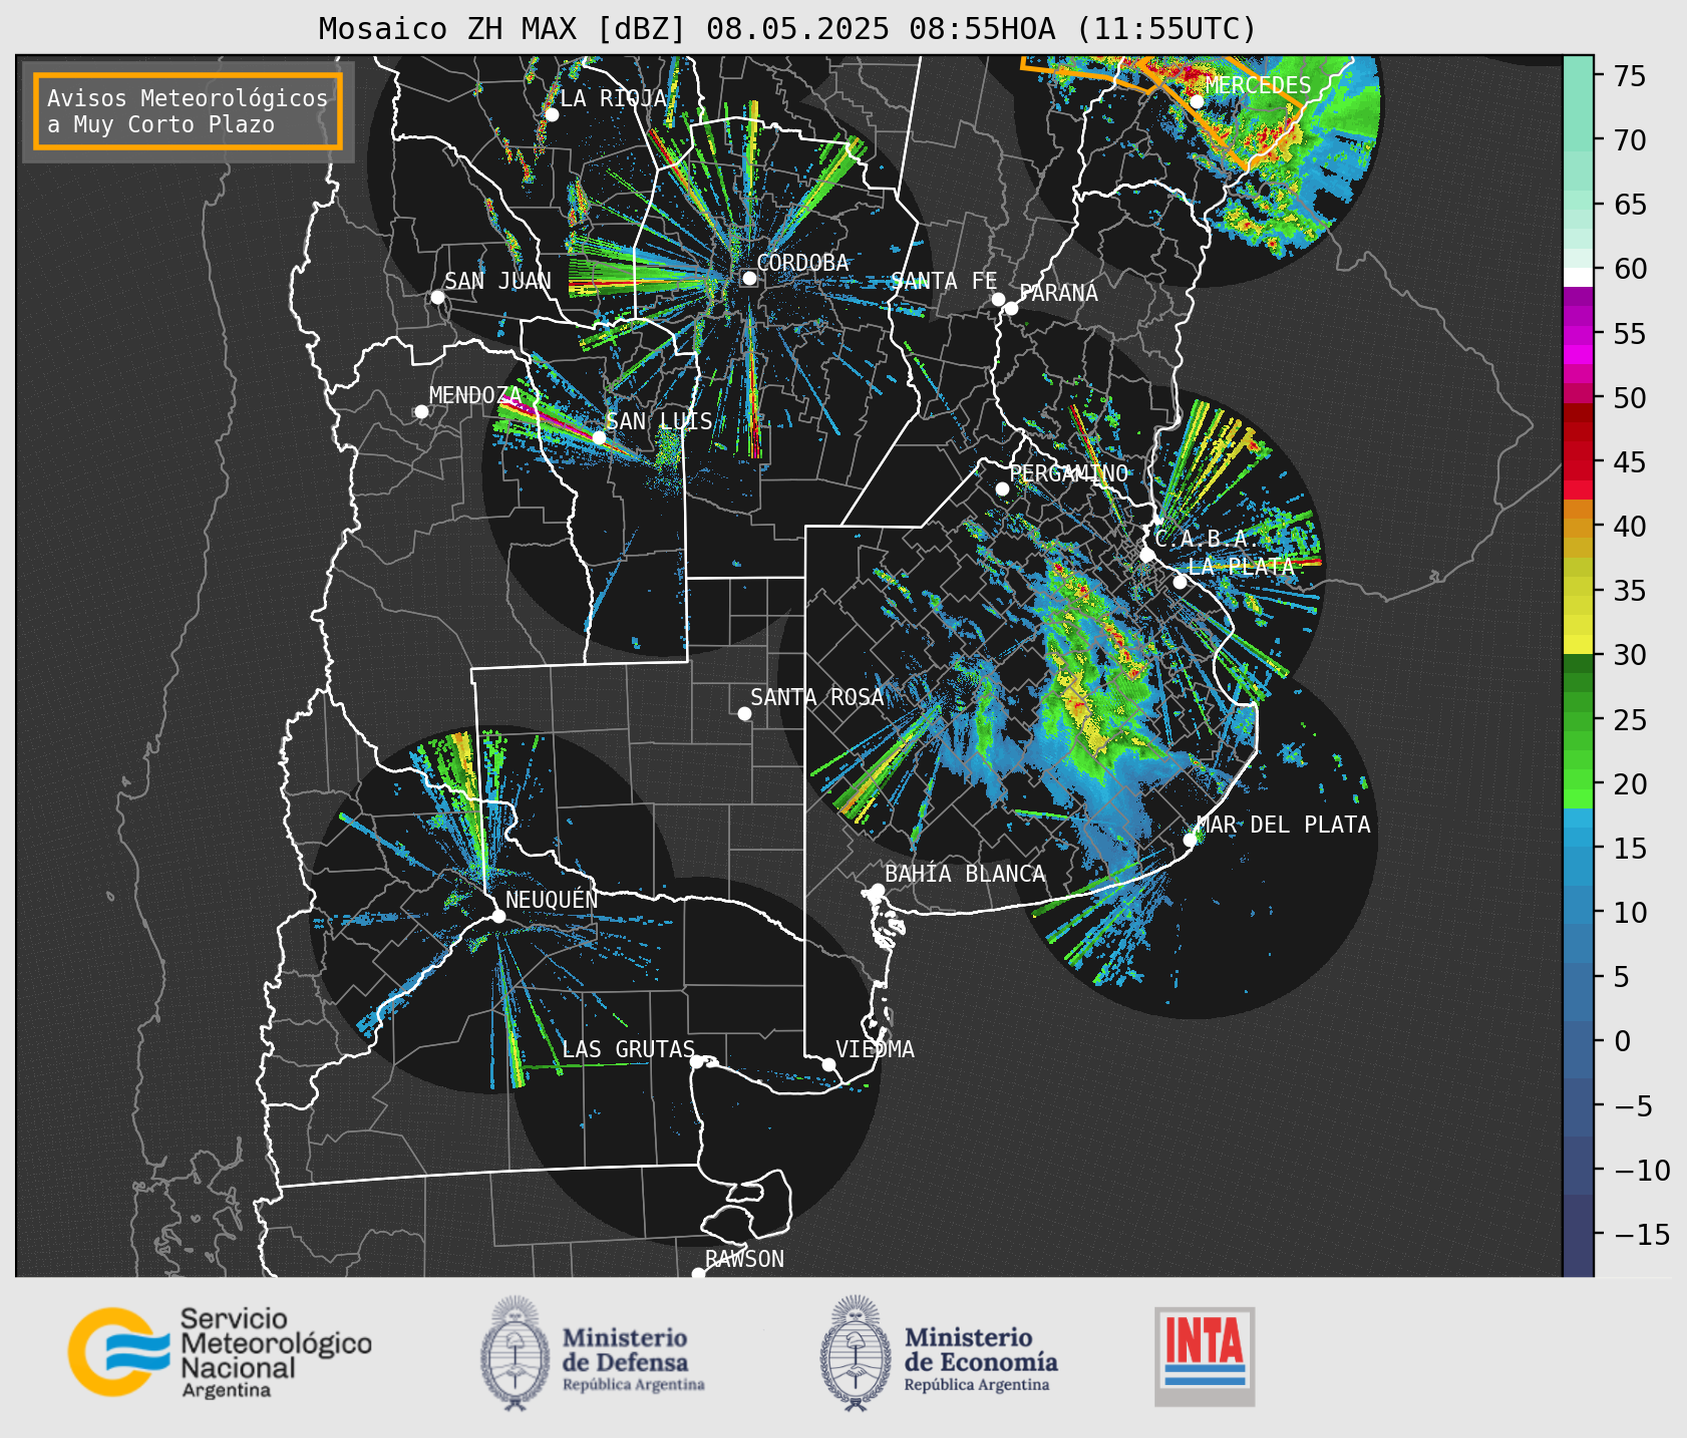Click the 0 tick label on the colorbar
The height and width of the screenshot is (1438, 1687).
pos(1621,1041)
